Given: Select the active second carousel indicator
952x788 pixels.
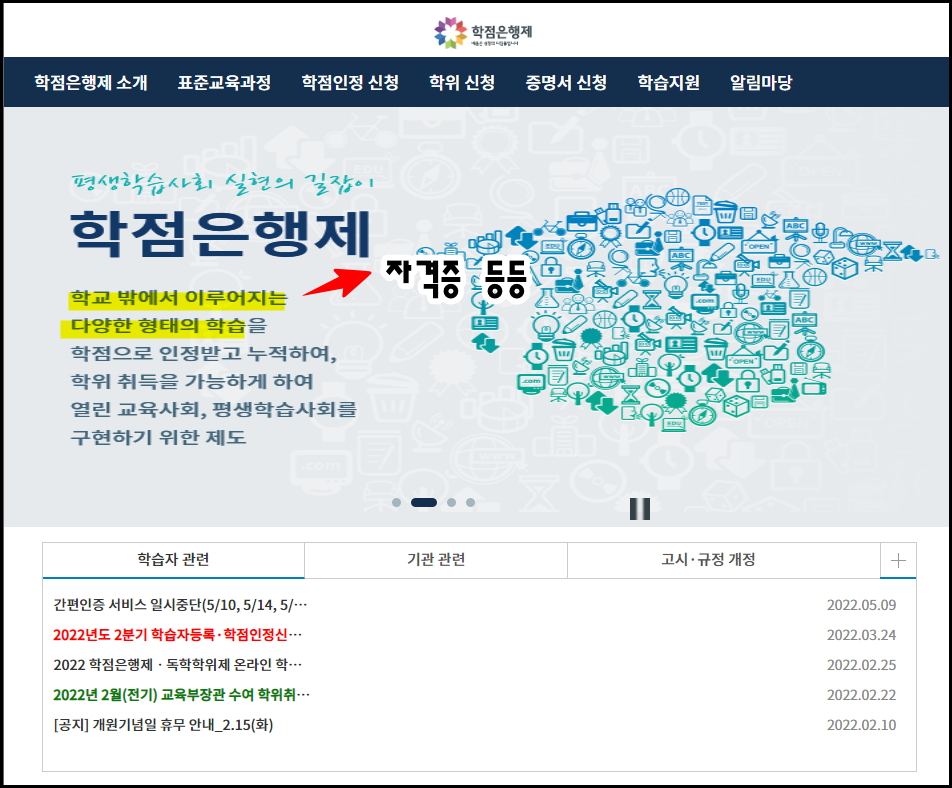Looking at the screenshot, I should (x=424, y=502).
